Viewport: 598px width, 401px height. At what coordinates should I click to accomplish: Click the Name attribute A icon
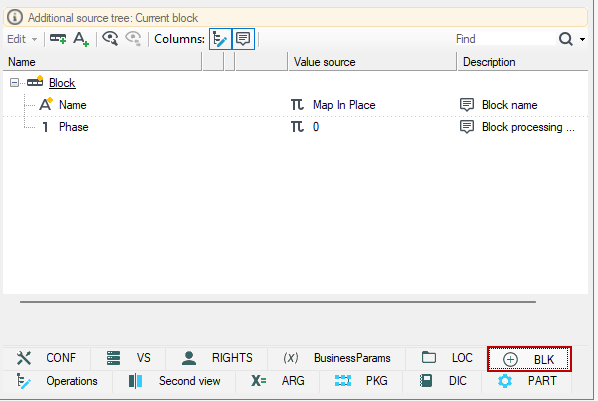46,104
